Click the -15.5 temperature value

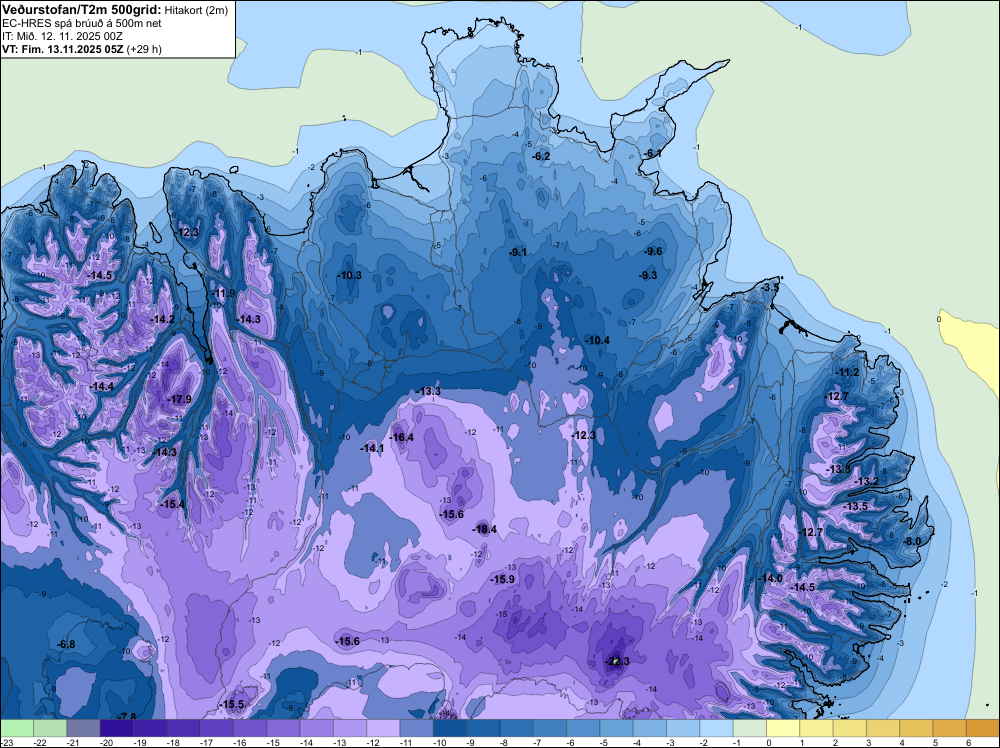[x=232, y=704]
